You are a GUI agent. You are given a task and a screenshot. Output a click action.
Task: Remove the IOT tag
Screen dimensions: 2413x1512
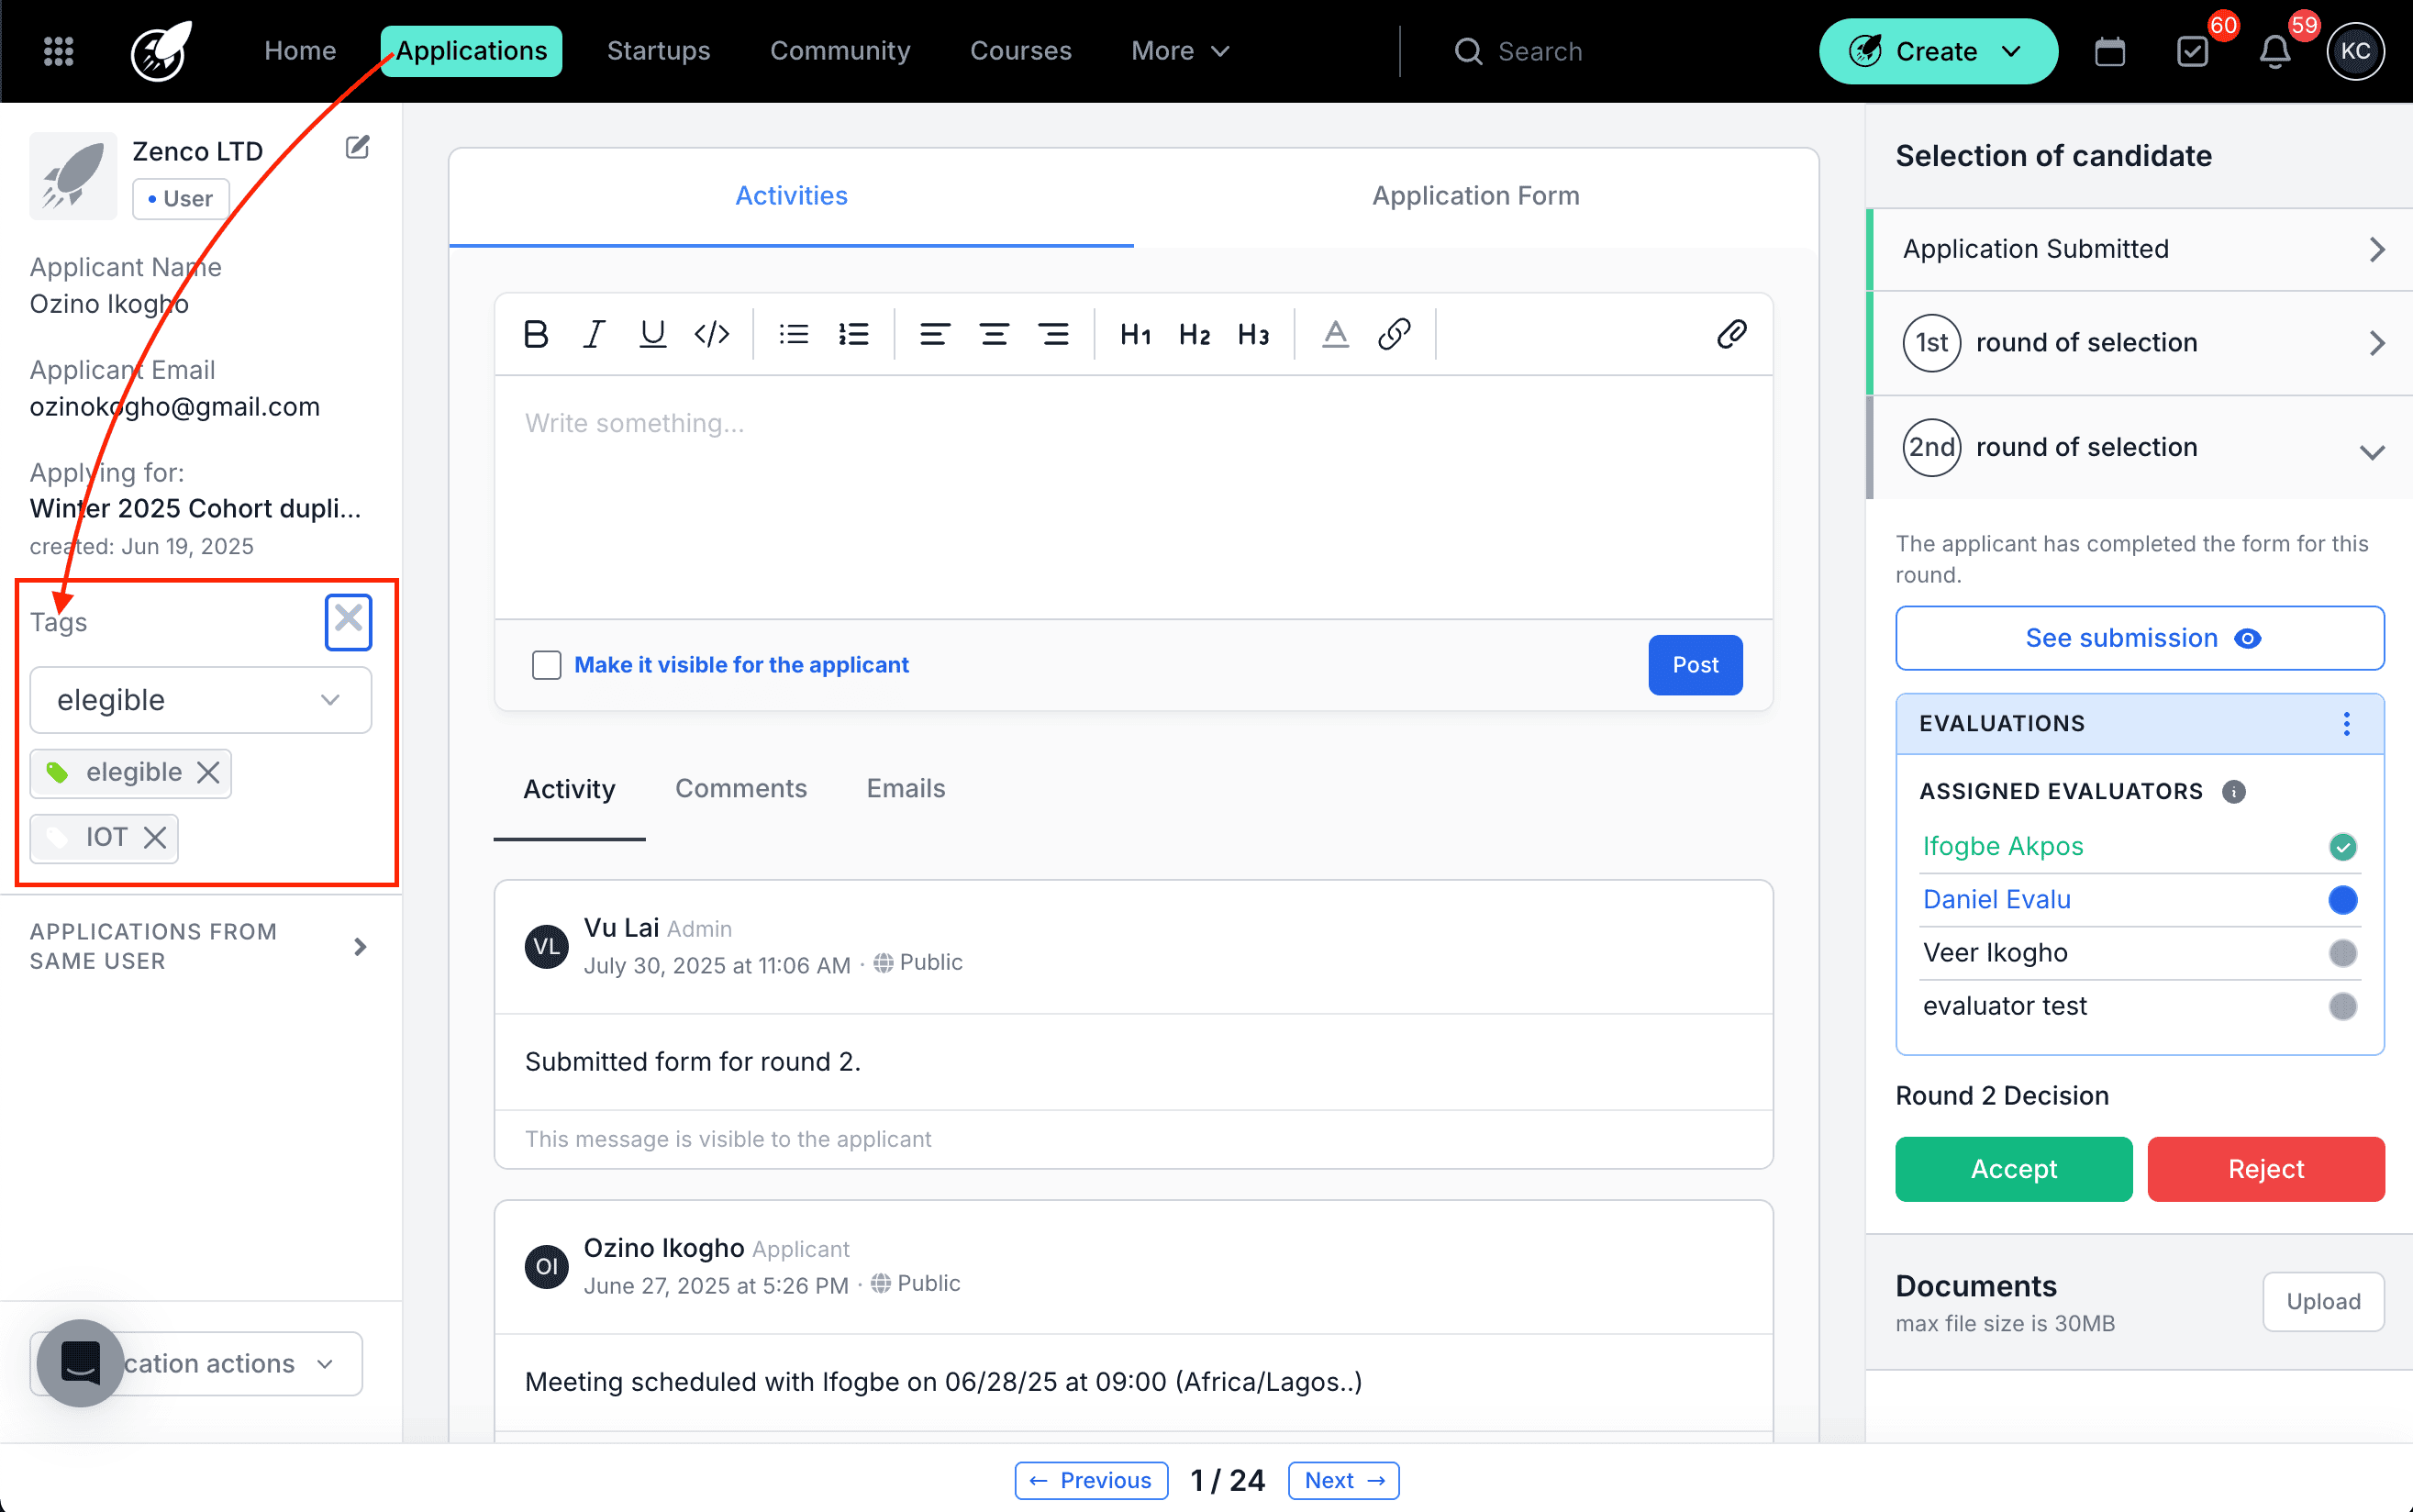pos(154,837)
